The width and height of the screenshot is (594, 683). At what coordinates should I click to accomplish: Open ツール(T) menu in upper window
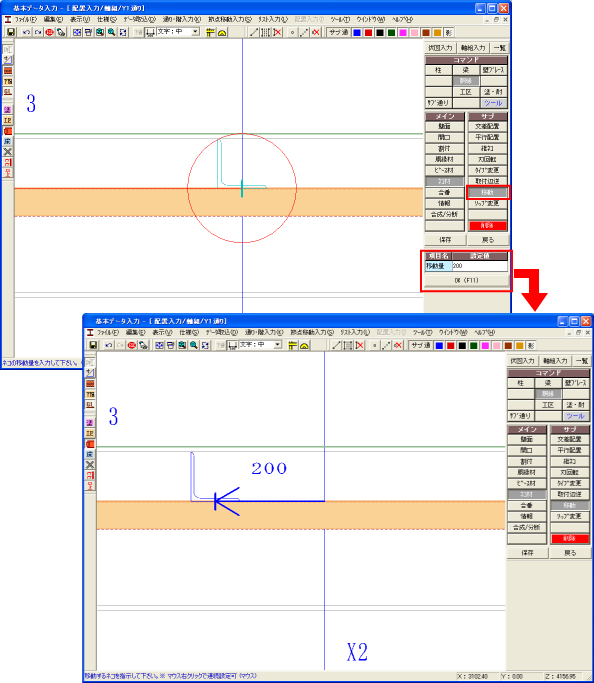340,20
